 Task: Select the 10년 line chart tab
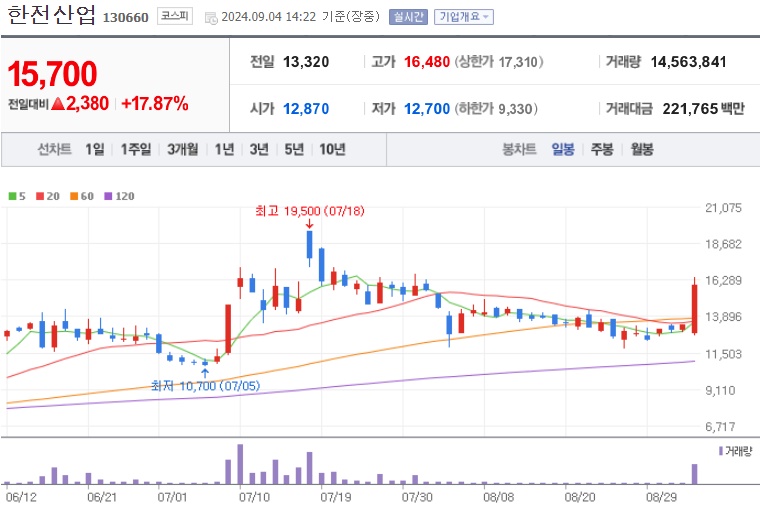(x=332, y=149)
